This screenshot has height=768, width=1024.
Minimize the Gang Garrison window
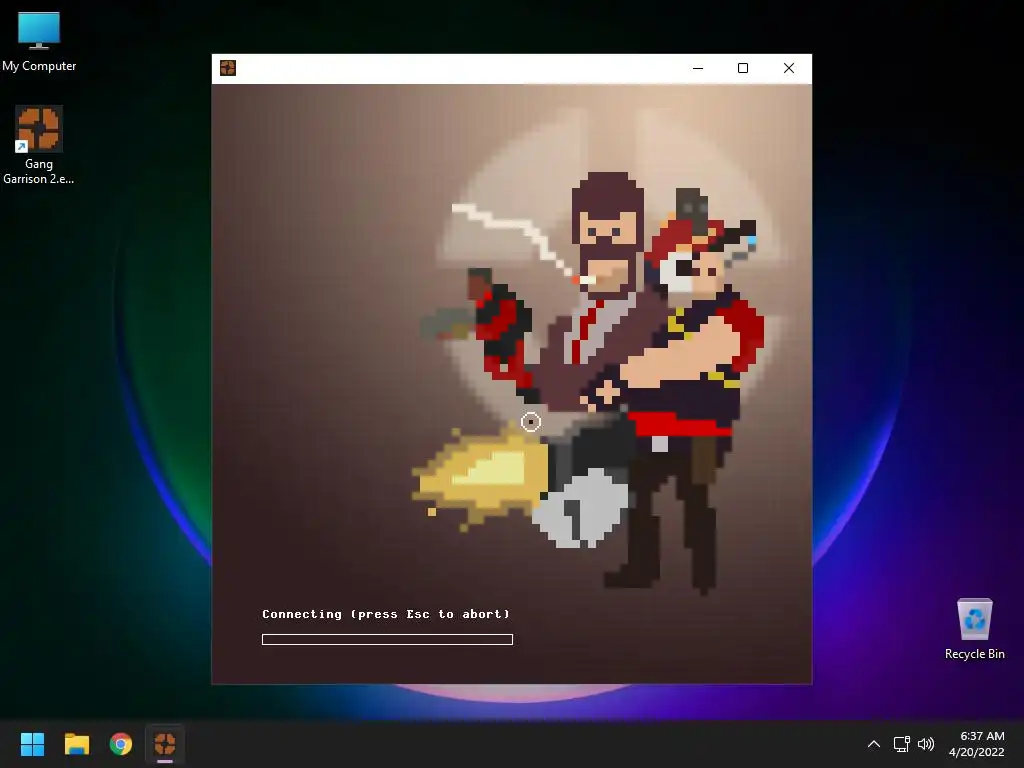(698, 68)
